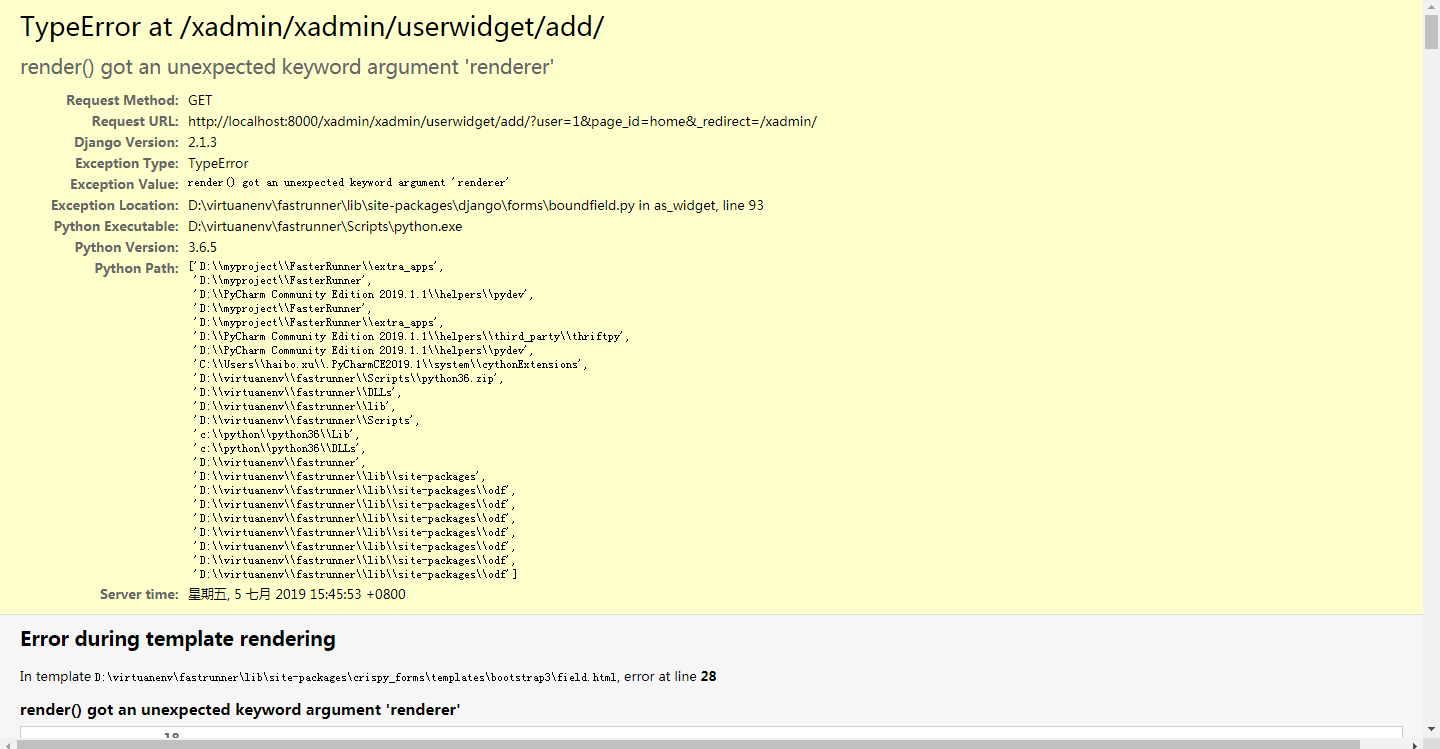This screenshot has width=1440, height=749.
Task: Click the fastrunner DLLs path entry
Action: [297, 393]
